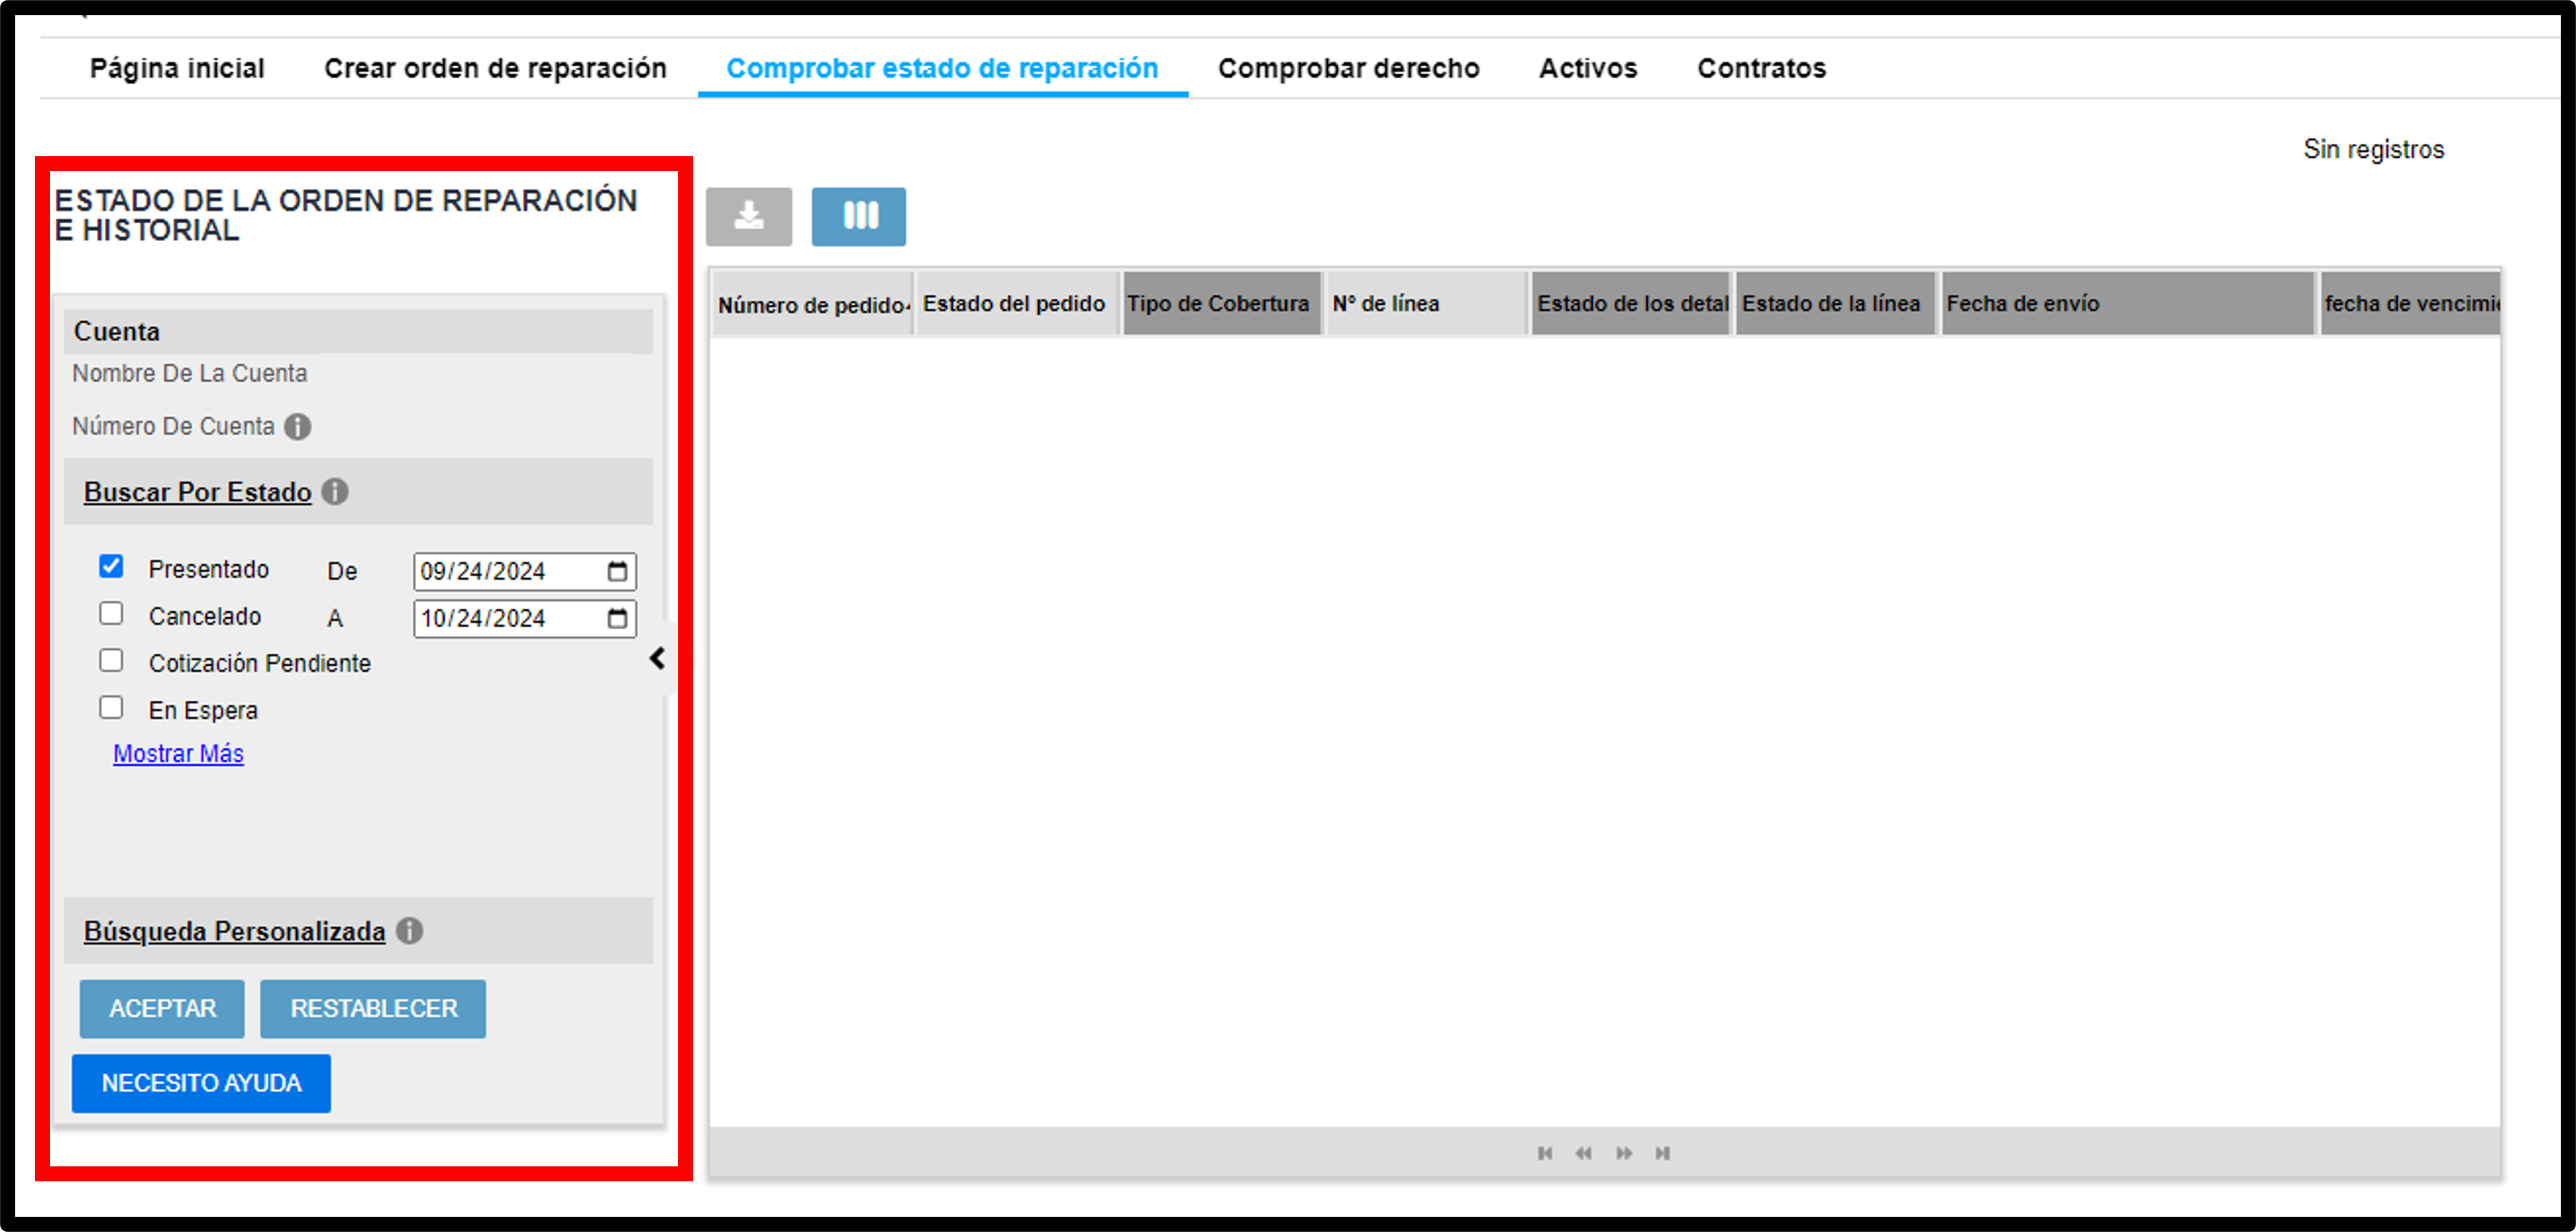Screen dimensions: 2576x1232
Task: Collapse the filter side panel arrow
Action: click(657, 659)
